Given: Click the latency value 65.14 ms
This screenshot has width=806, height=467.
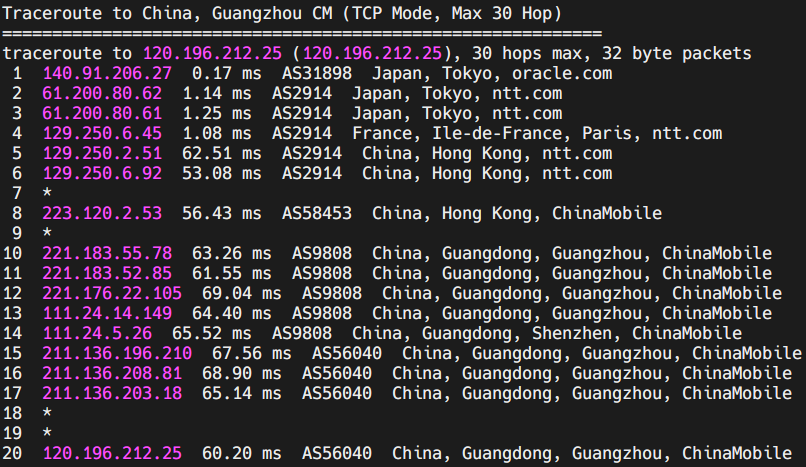Looking at the screenshot, I should [242, 394].
